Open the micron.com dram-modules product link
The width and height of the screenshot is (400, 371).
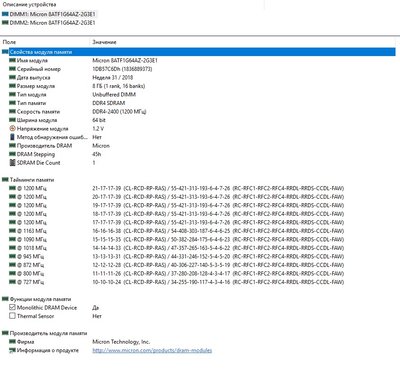[152, 350]
